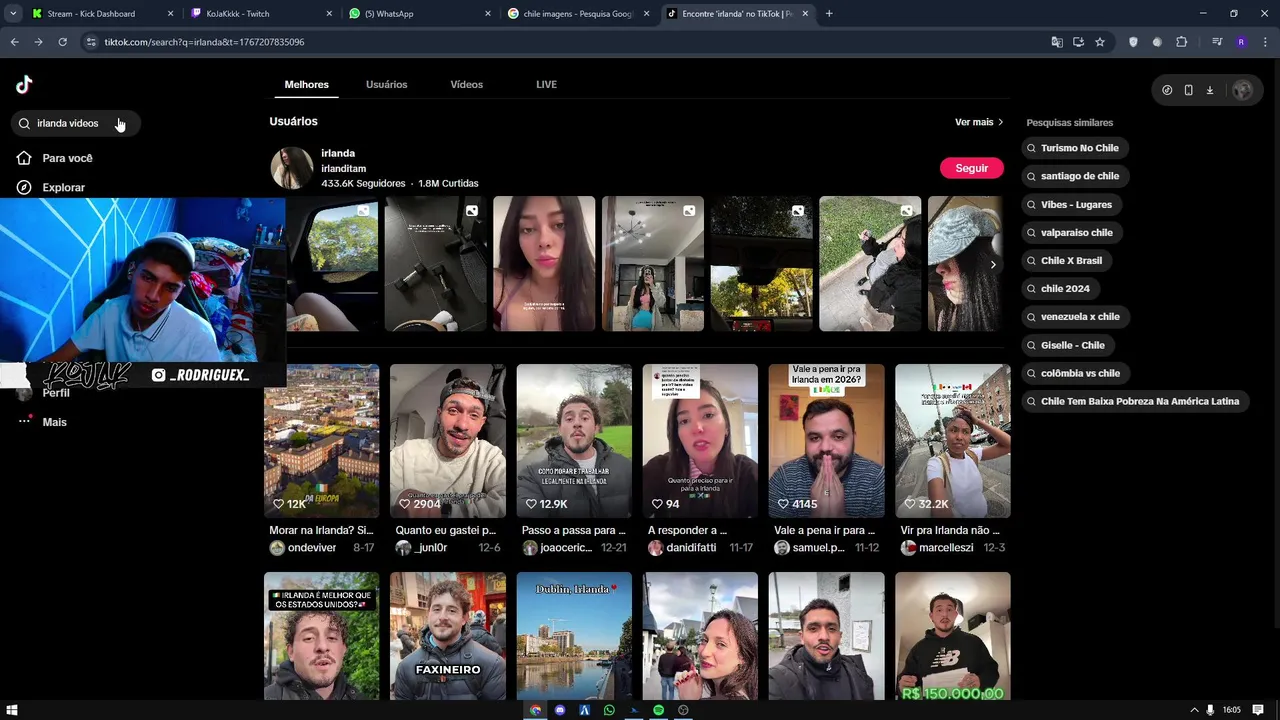Click search icon beside 'Giselle - Chile'
The image size is (1280, 720).
[1031, 345]
